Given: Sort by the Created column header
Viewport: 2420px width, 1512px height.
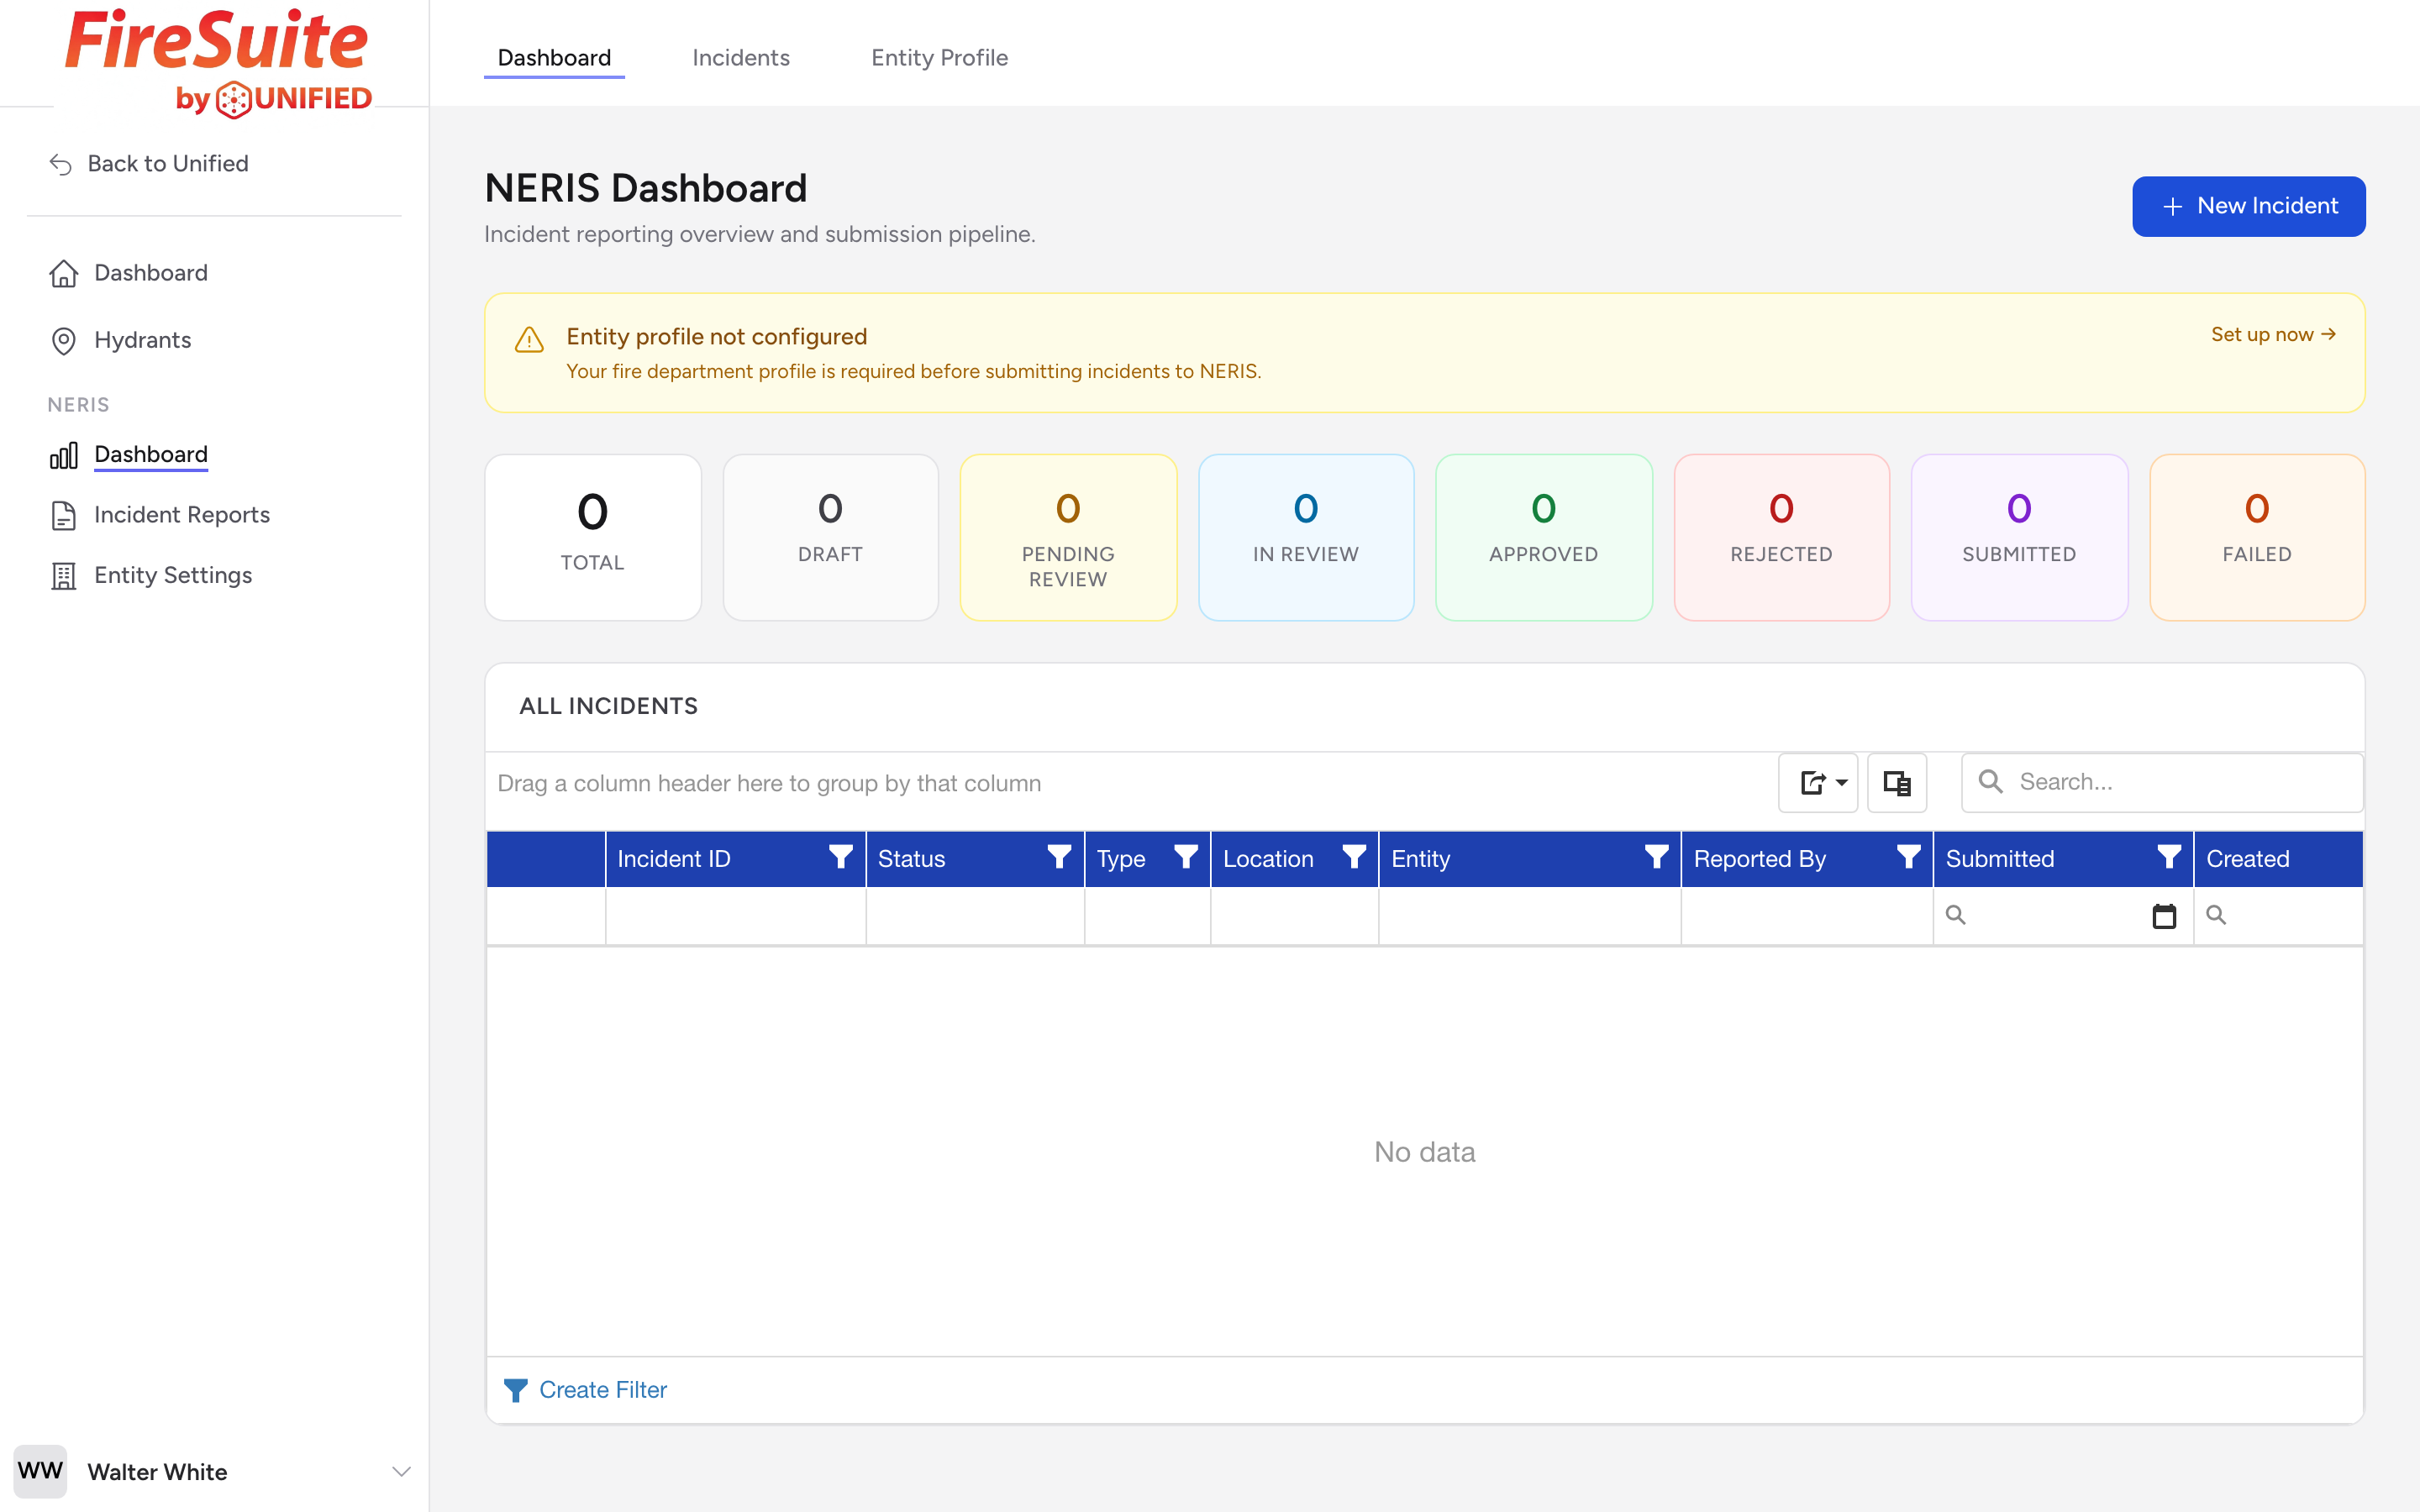Looking at the screenshot, I should point(2278,859).
